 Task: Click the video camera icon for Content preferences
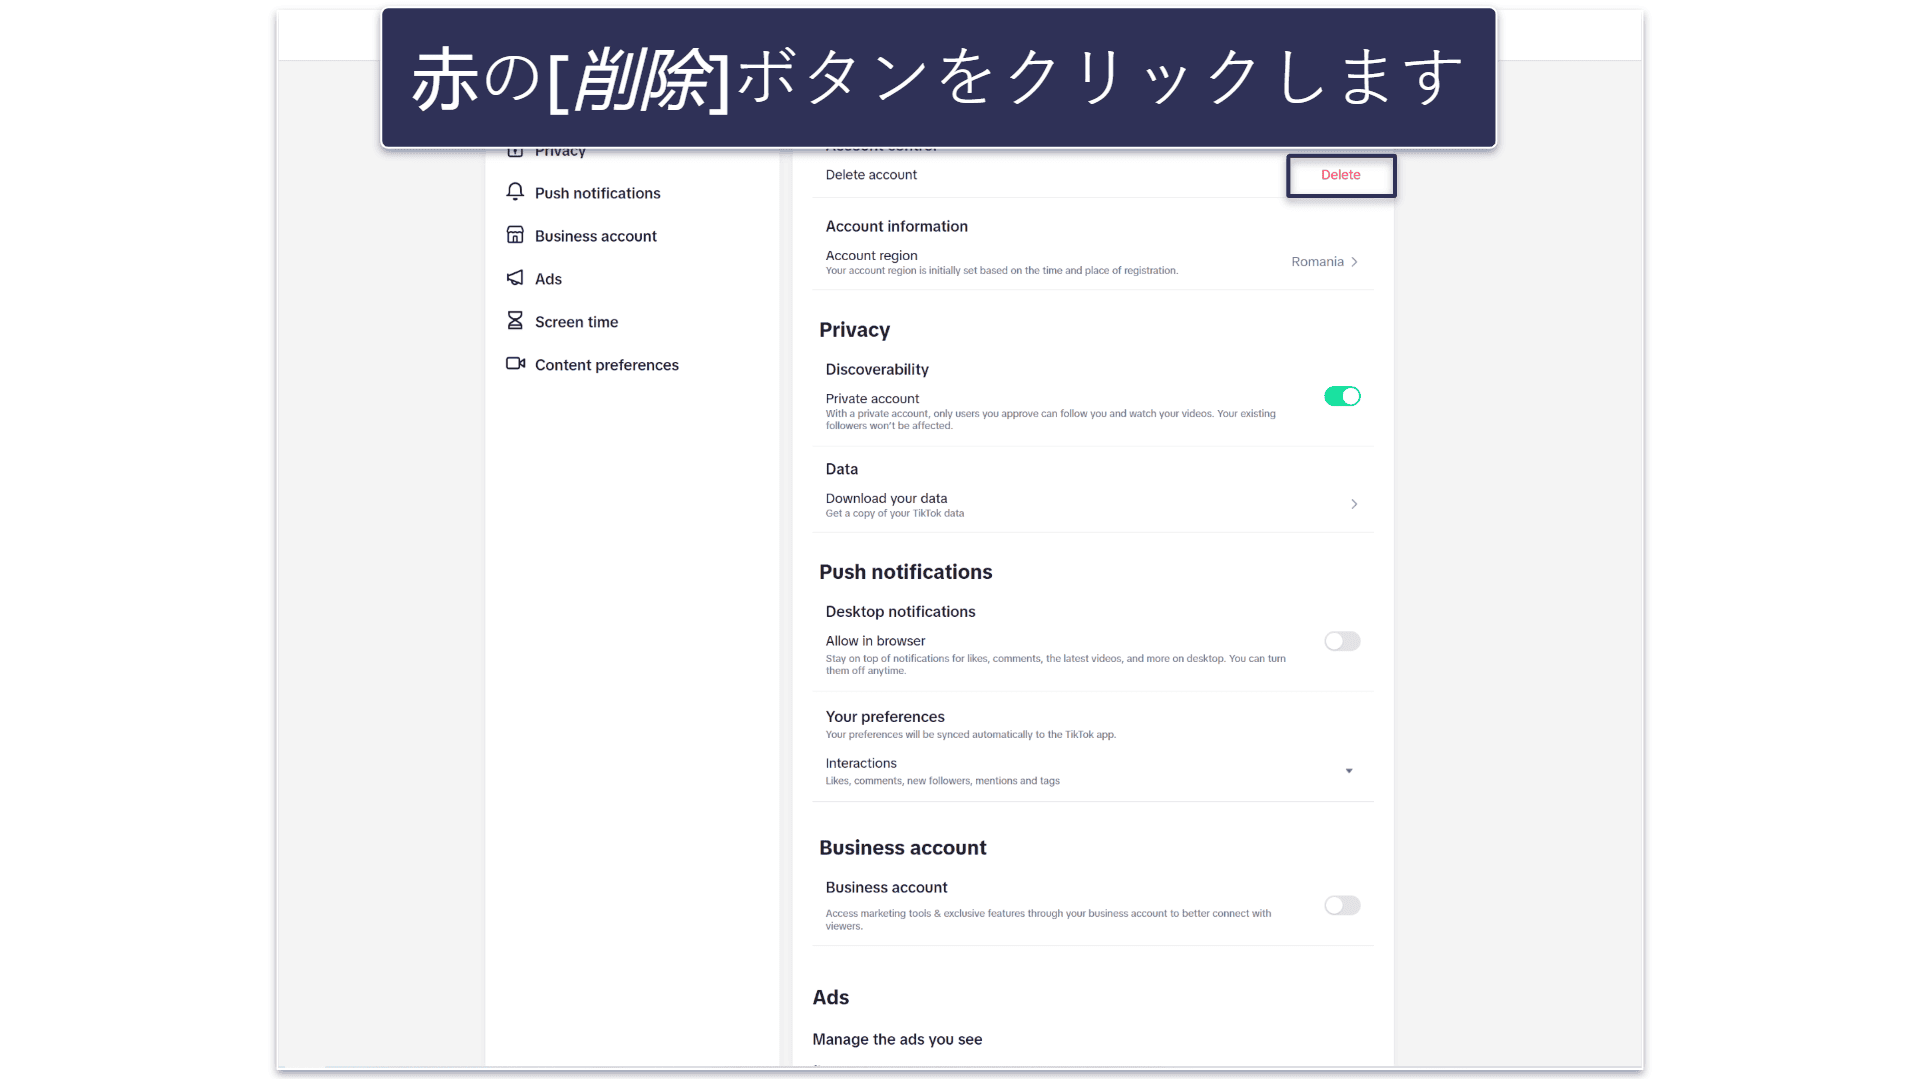515,364
